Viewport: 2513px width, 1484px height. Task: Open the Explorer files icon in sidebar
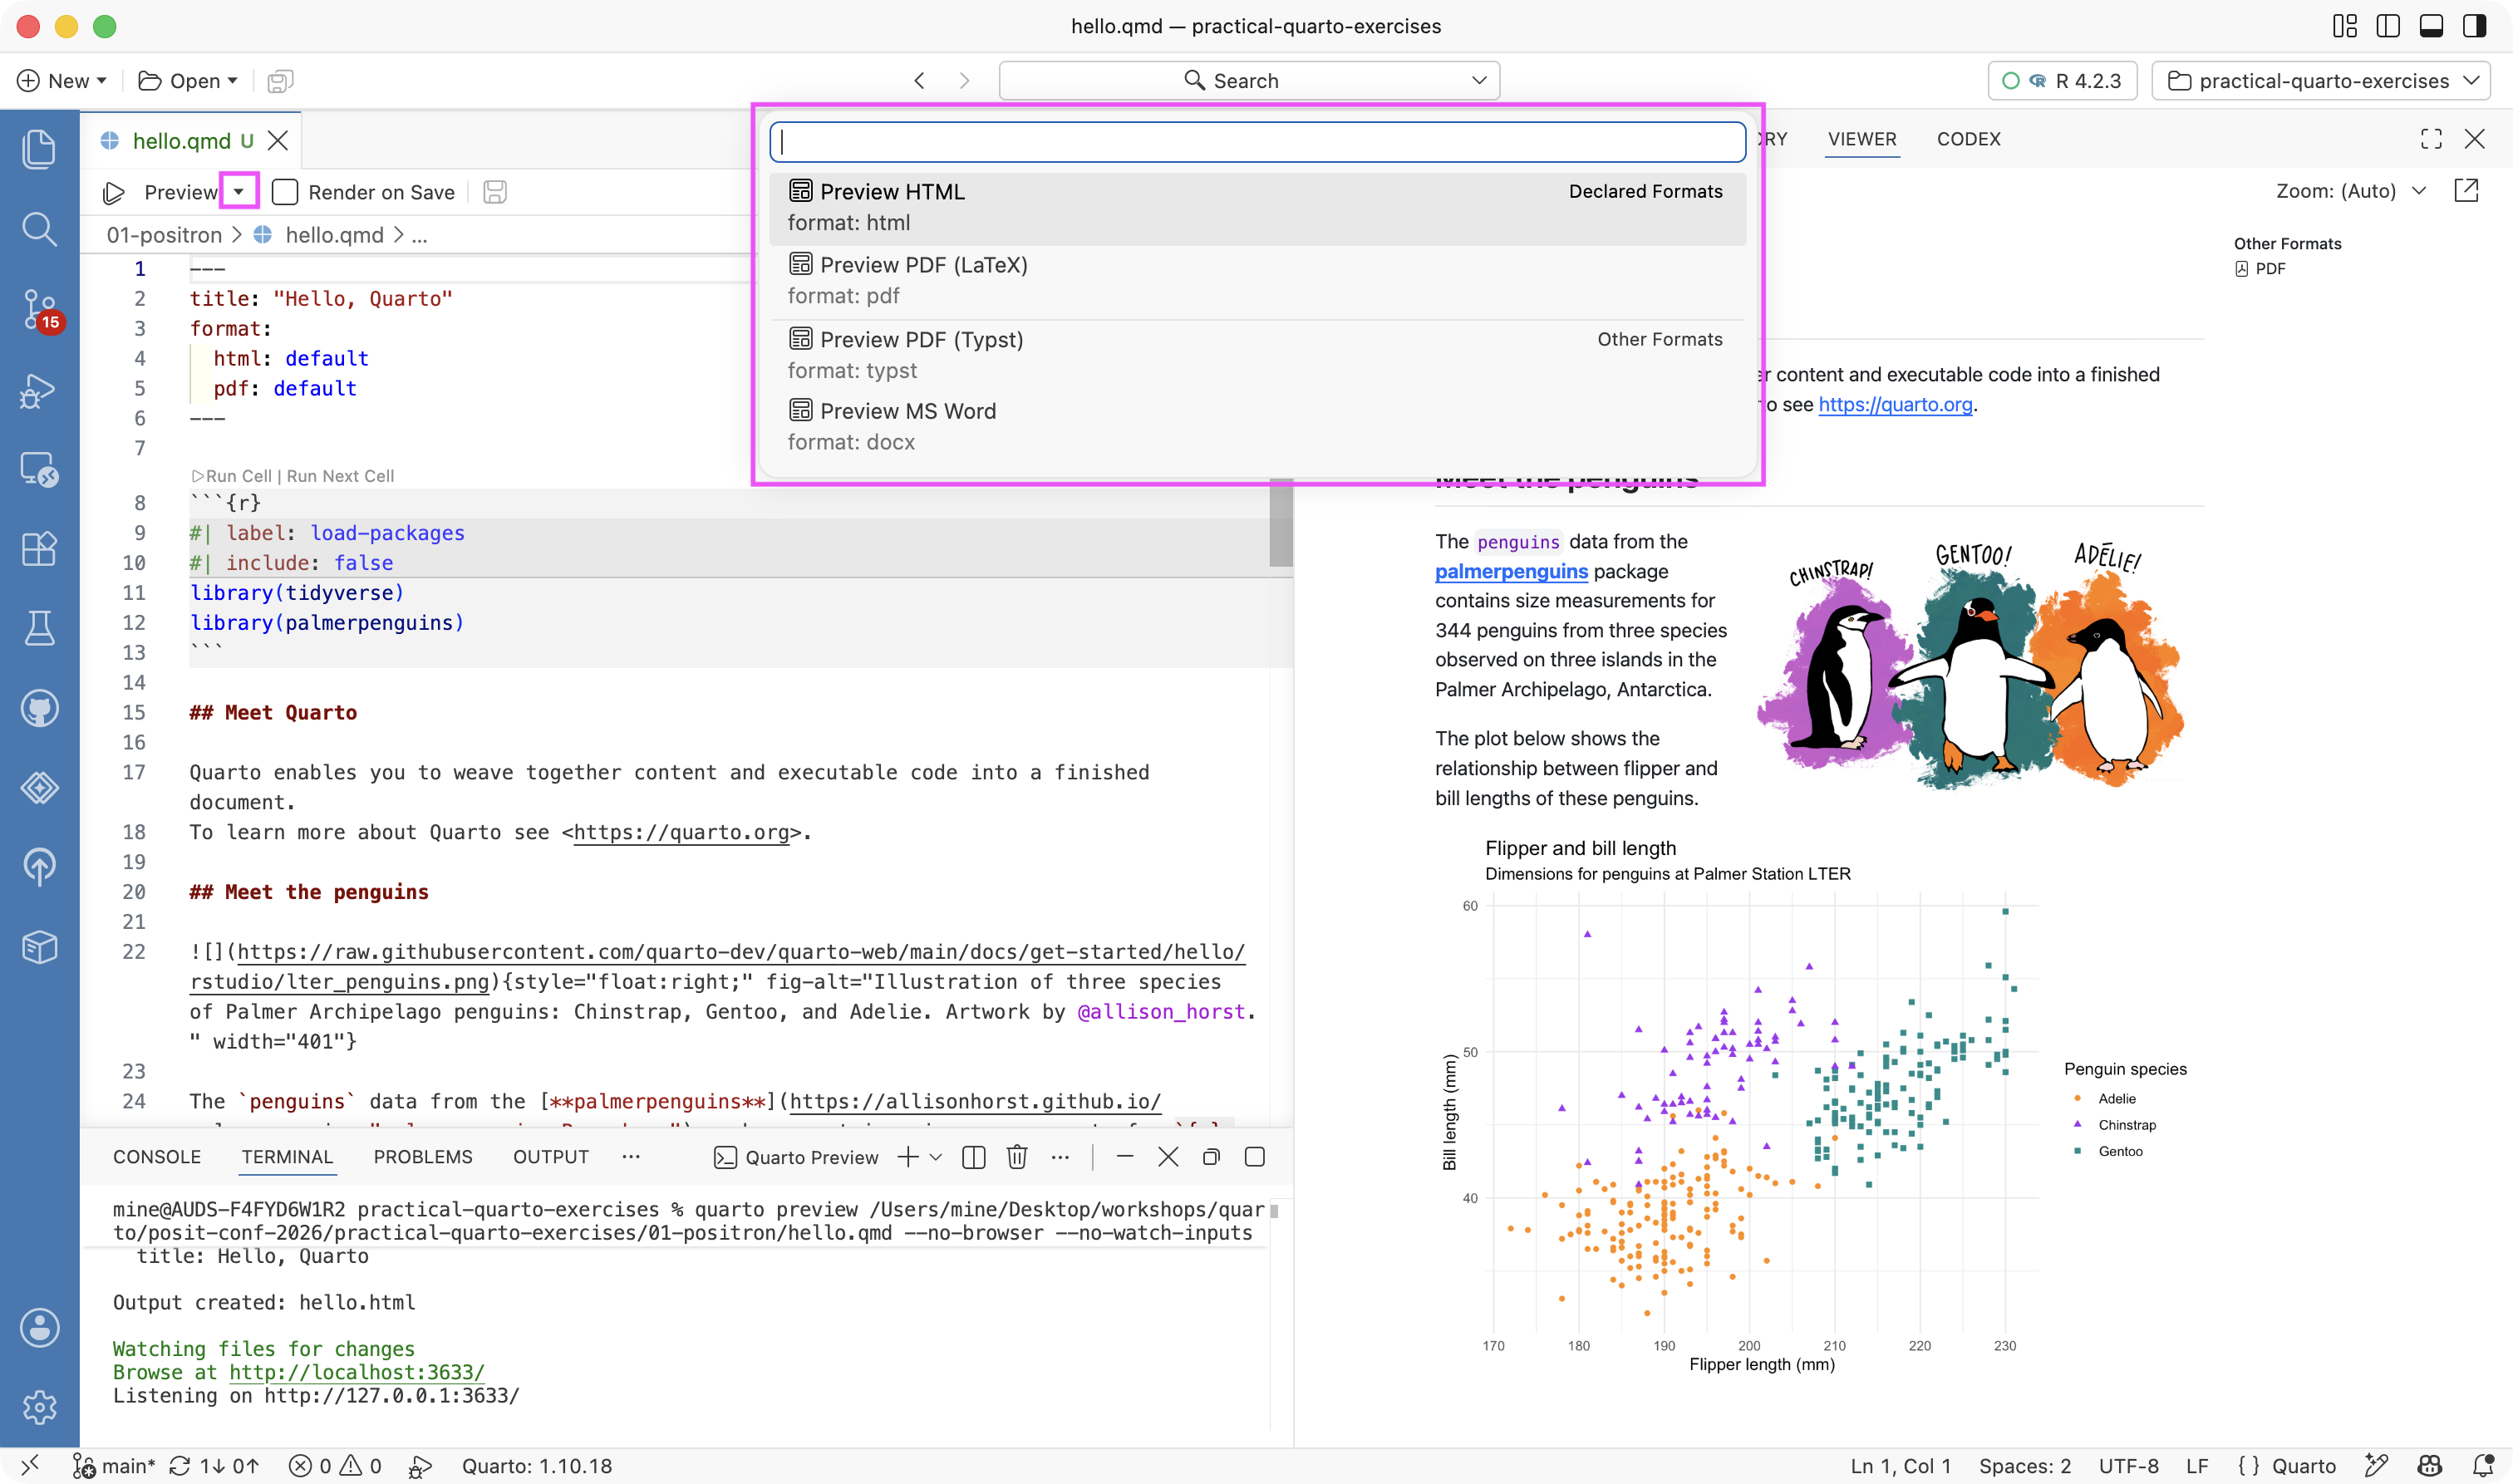tap(39, 149)
